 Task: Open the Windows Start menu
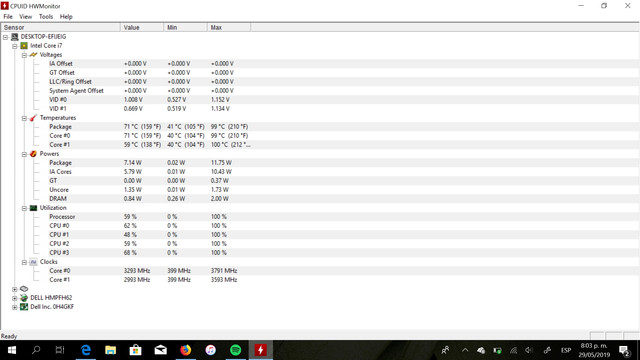12,350
